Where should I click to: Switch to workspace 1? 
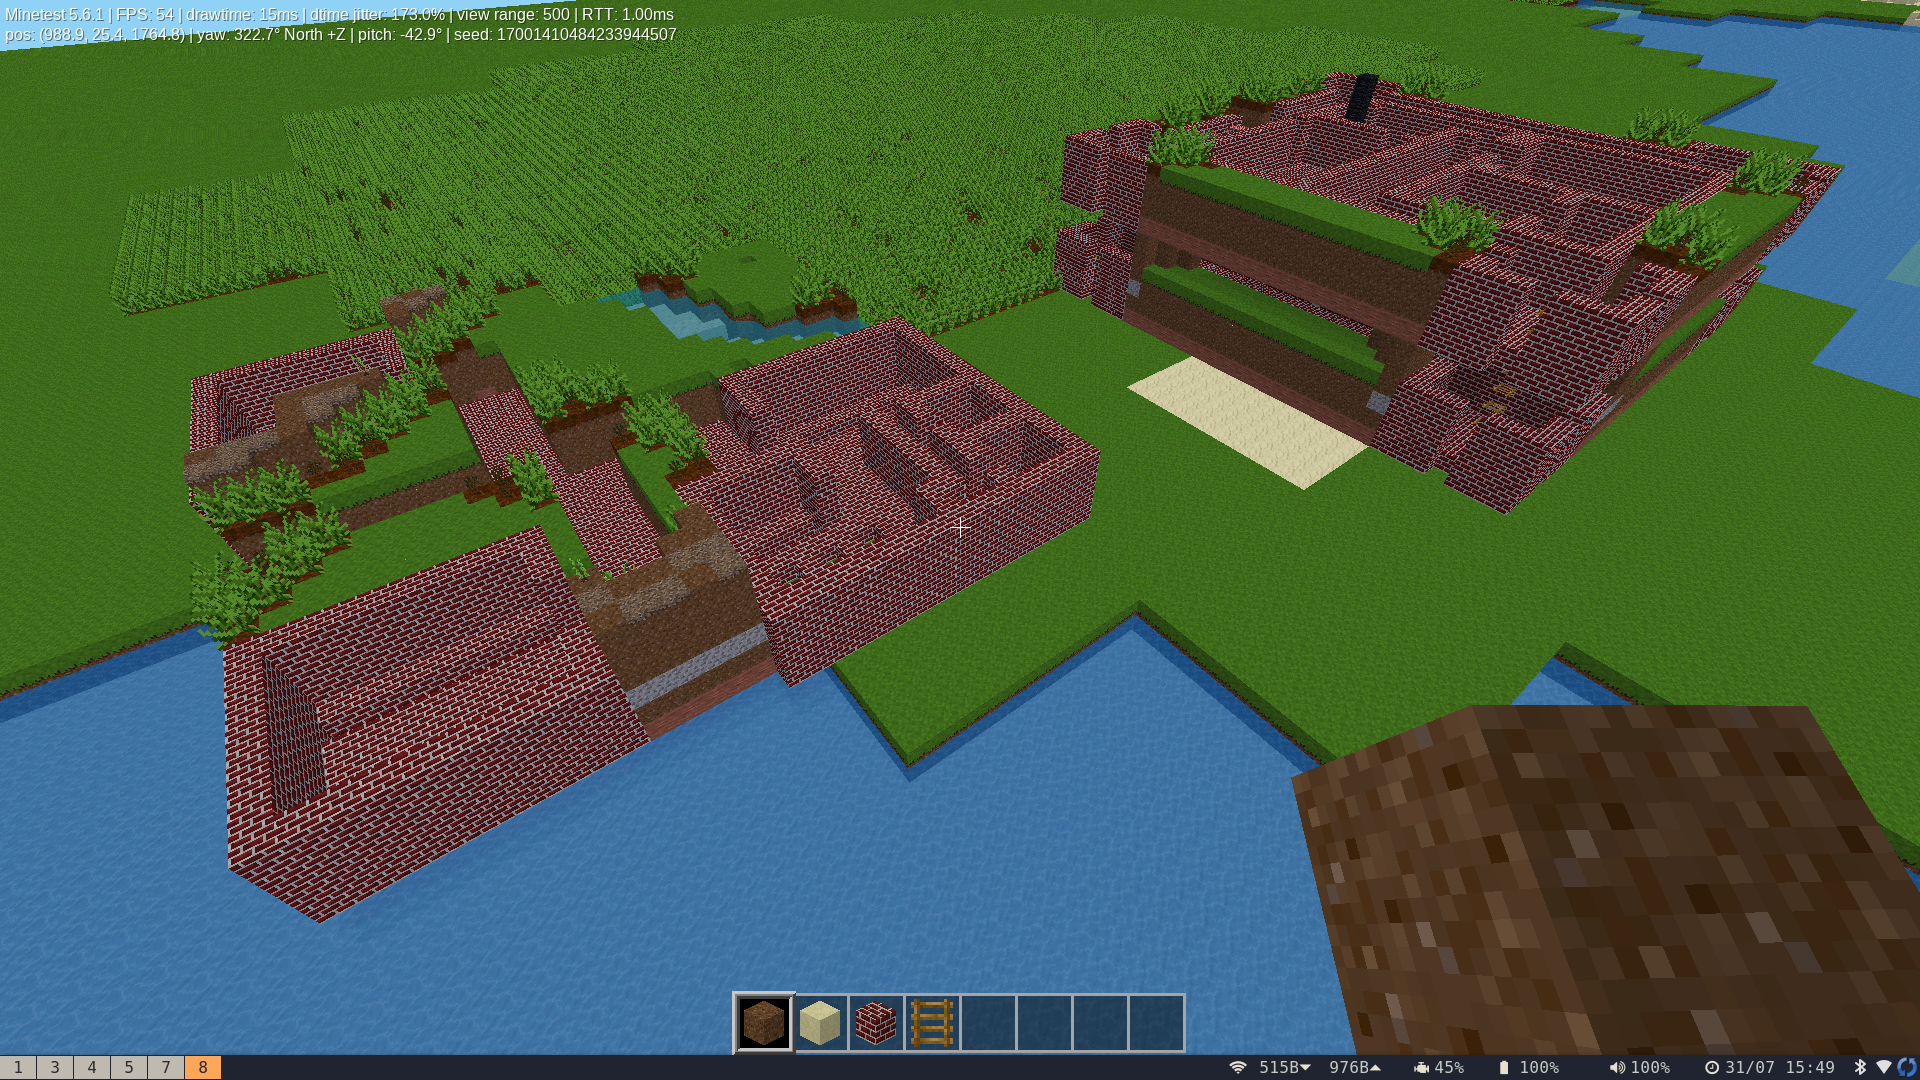18,1067
